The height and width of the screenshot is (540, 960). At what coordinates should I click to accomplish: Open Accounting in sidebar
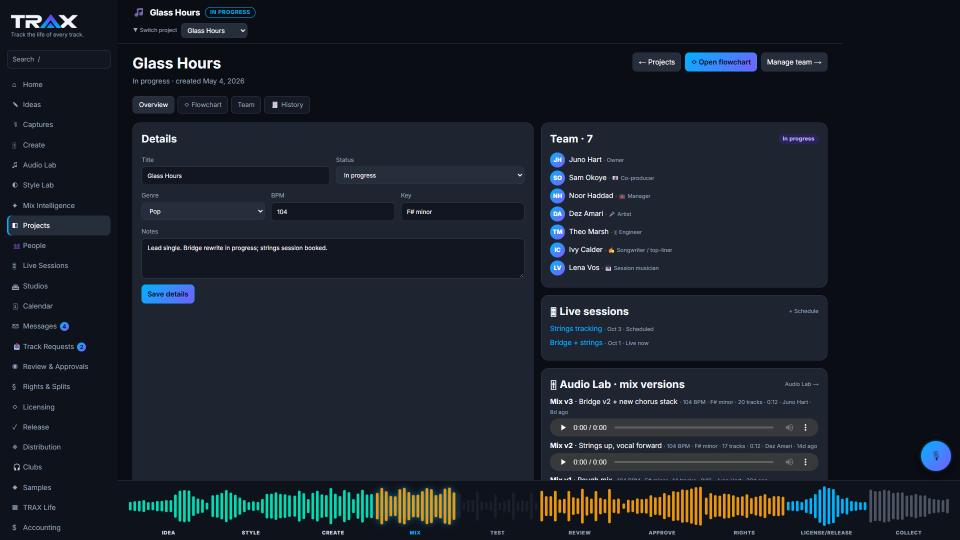point(59,528)
